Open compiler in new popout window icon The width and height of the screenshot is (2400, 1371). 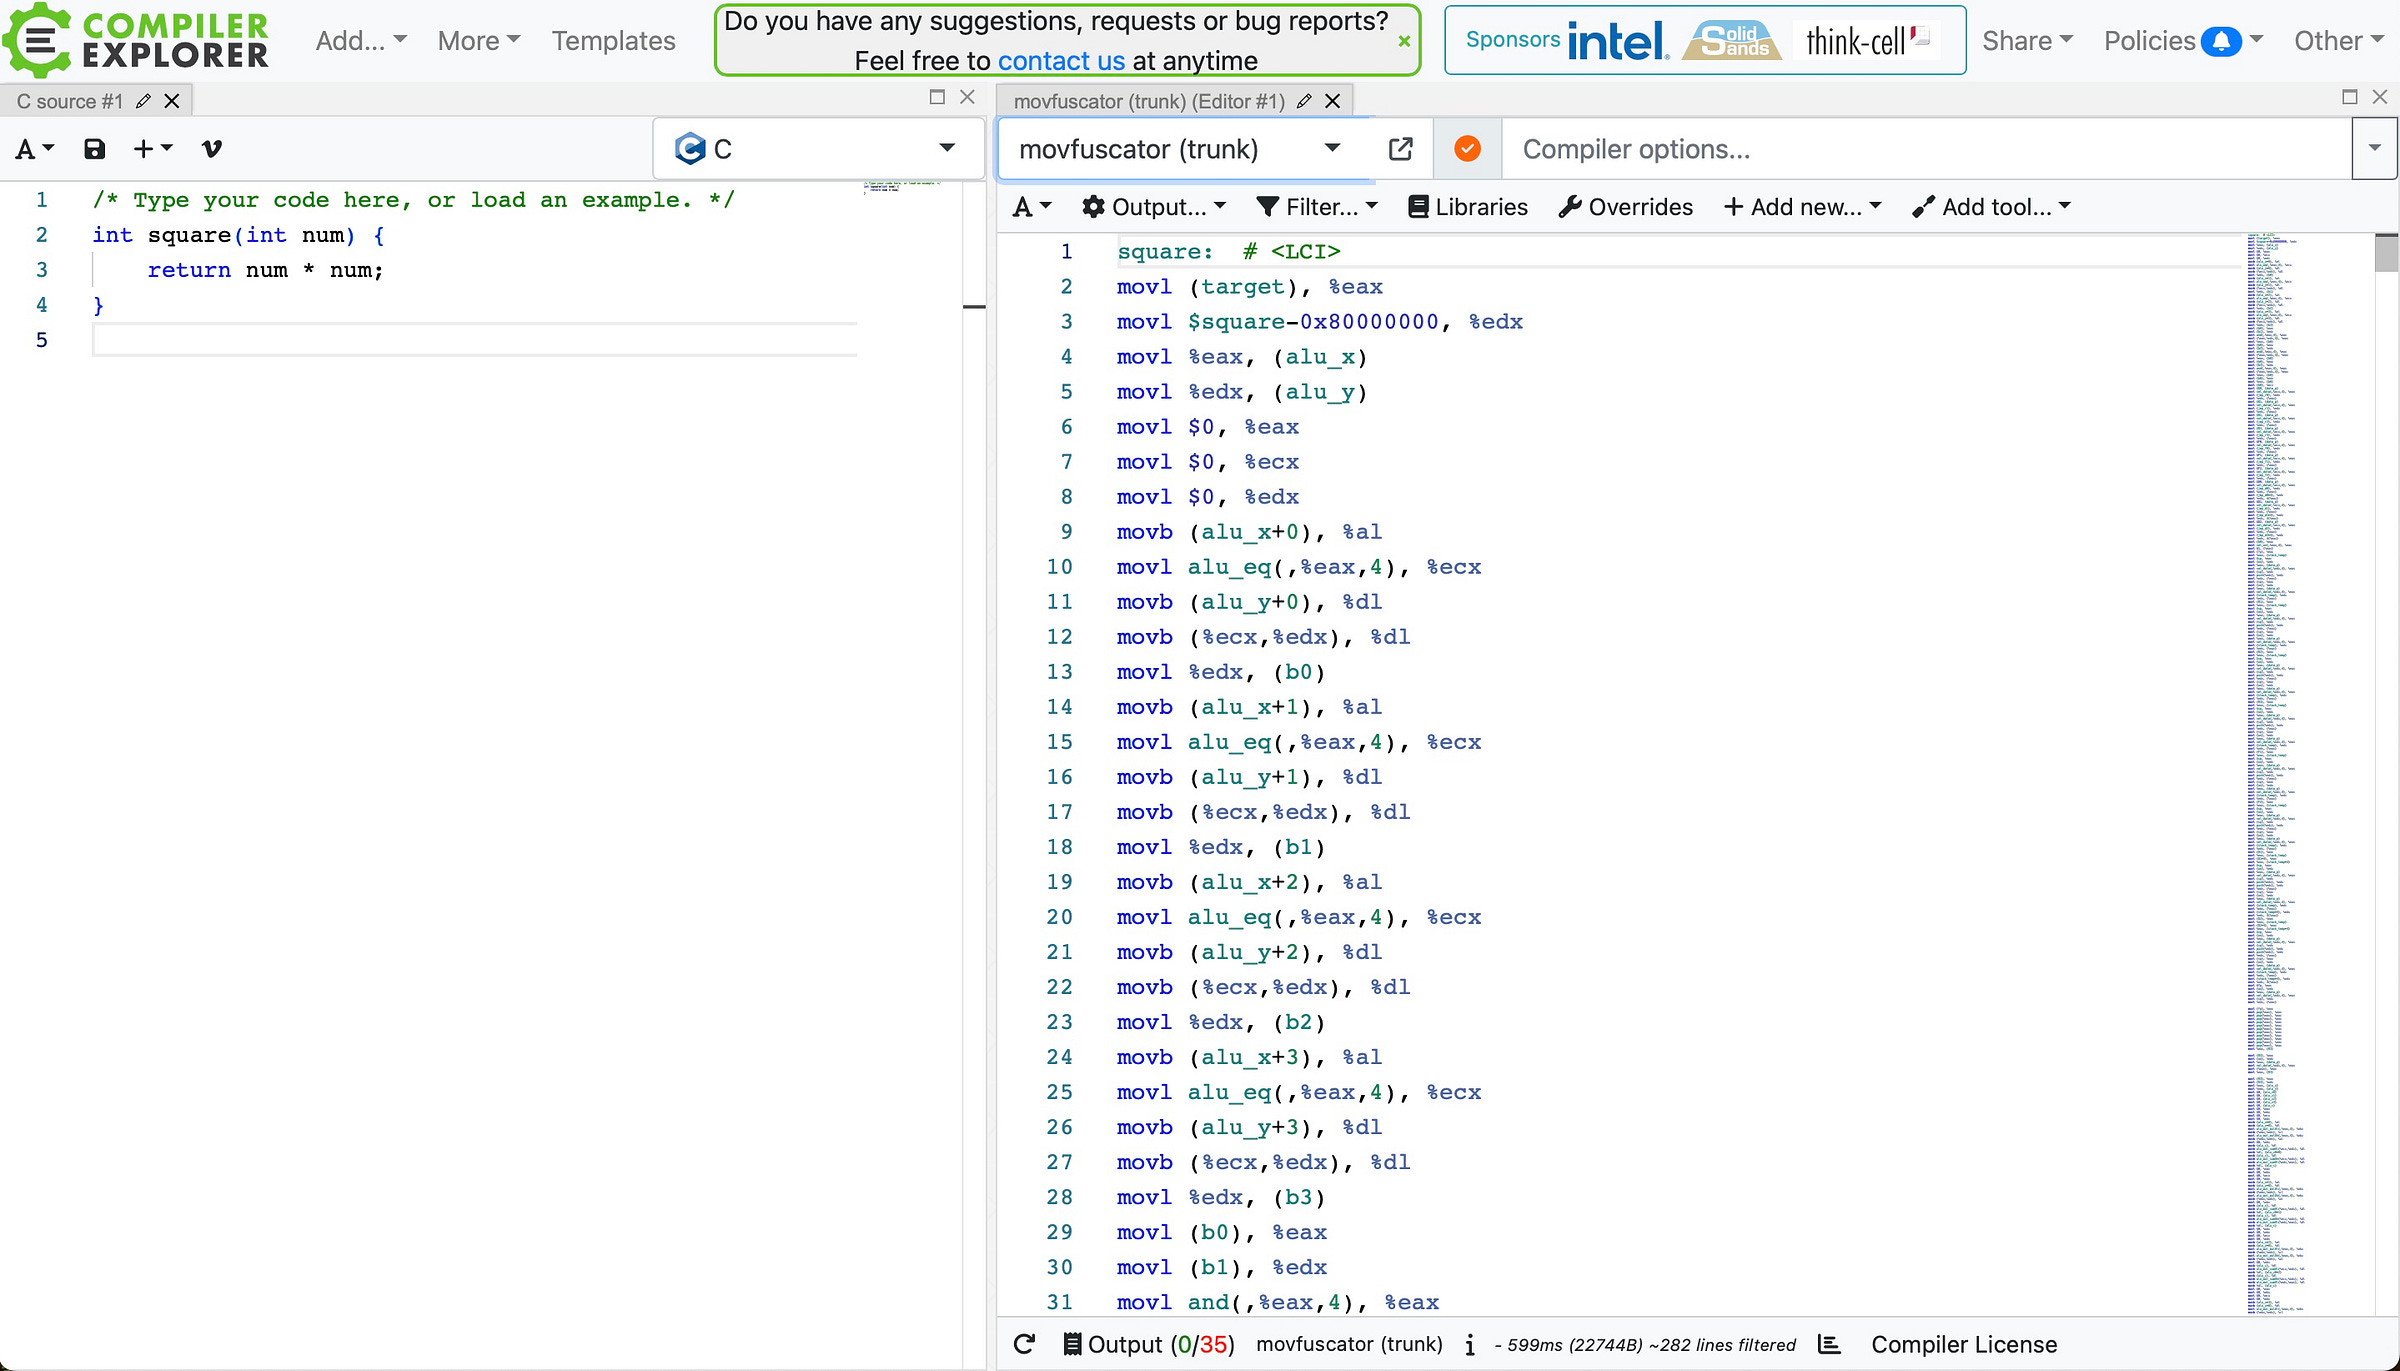coord(1401,149)
